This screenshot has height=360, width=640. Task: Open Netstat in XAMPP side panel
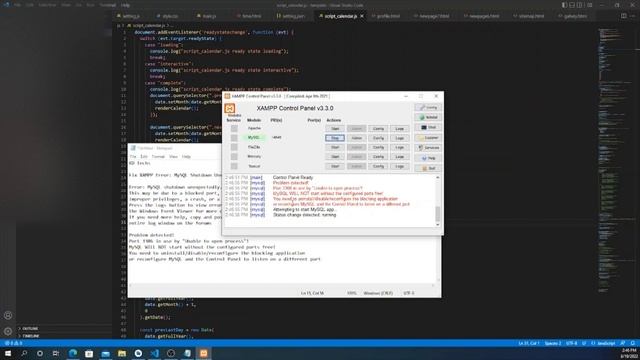[x=428, y=117]
